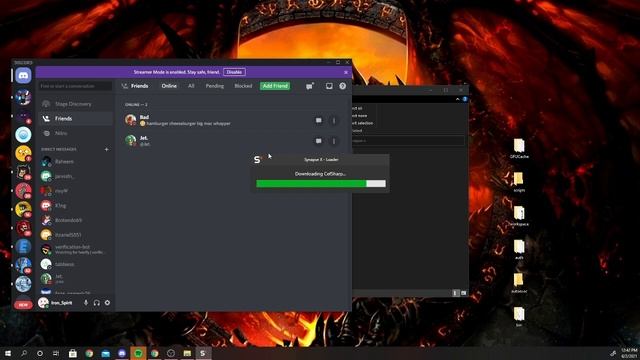Open friend Jet.'s row in the Online list
640x360 pixels.
coord(233,141)
